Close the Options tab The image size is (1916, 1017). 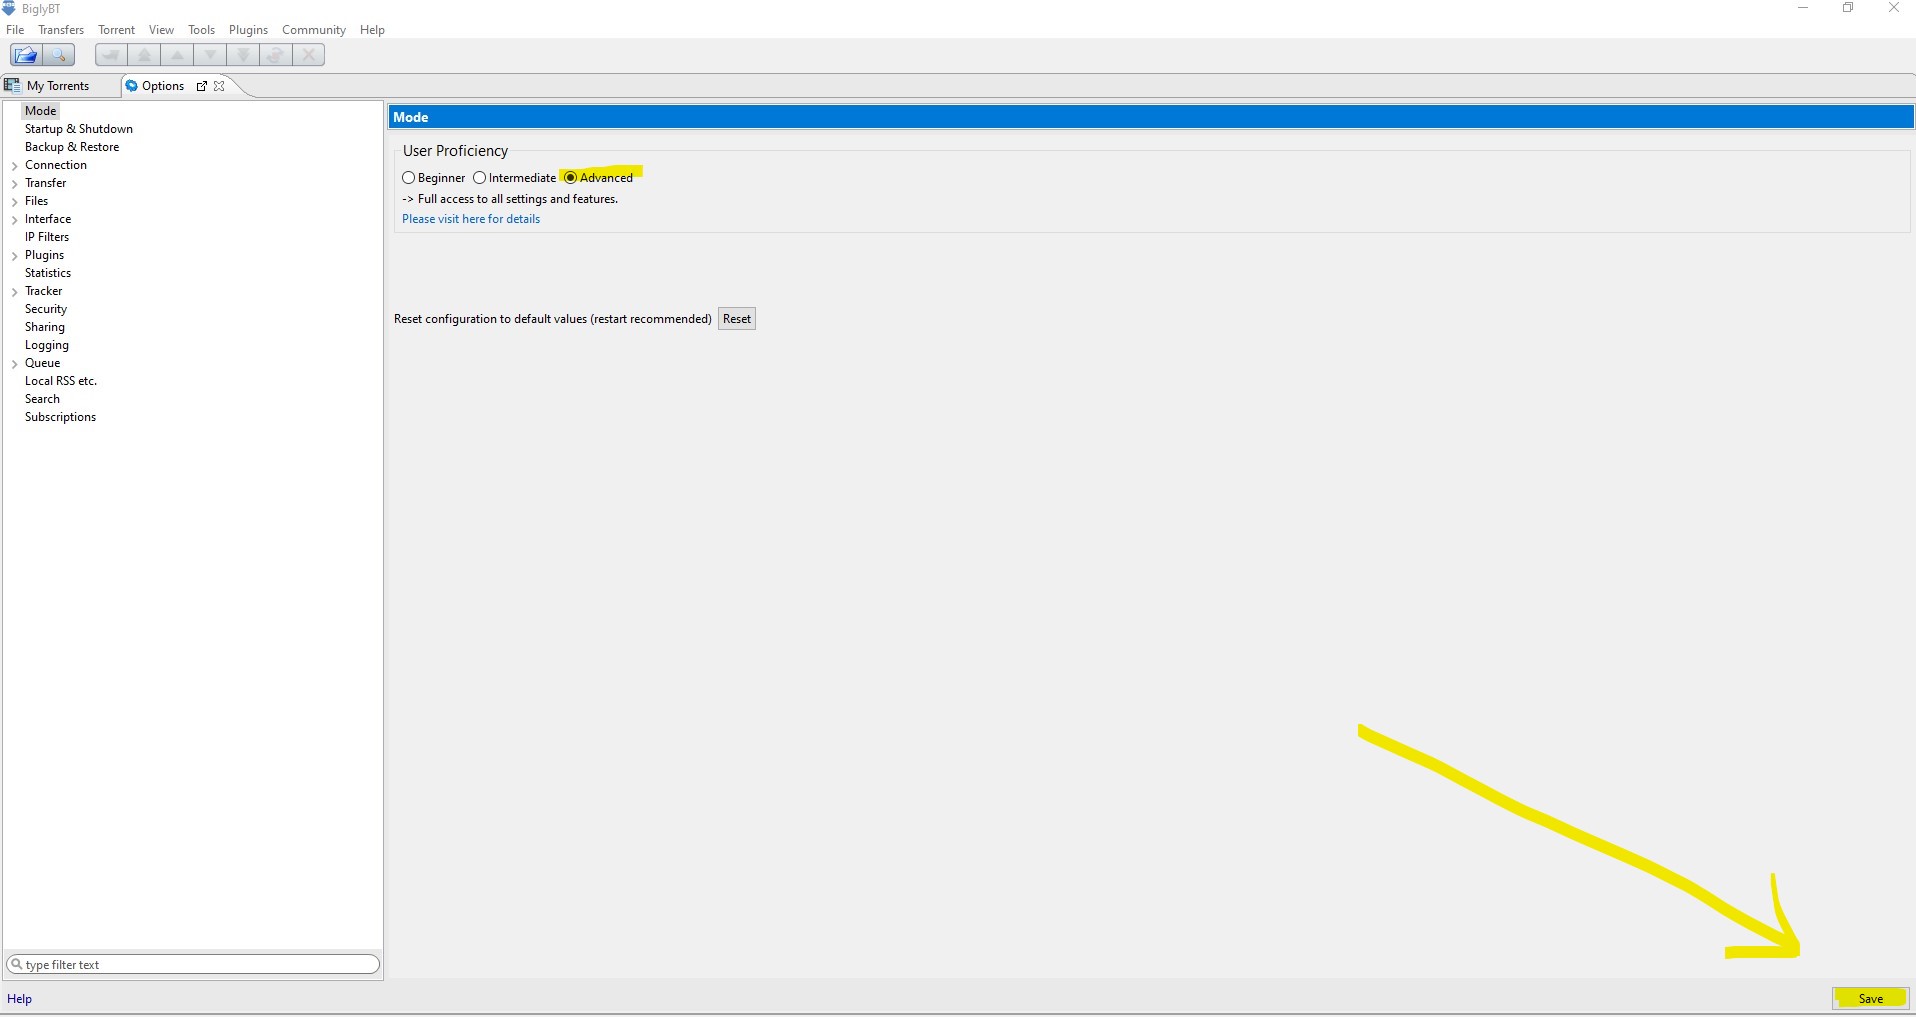coord(219,86)
